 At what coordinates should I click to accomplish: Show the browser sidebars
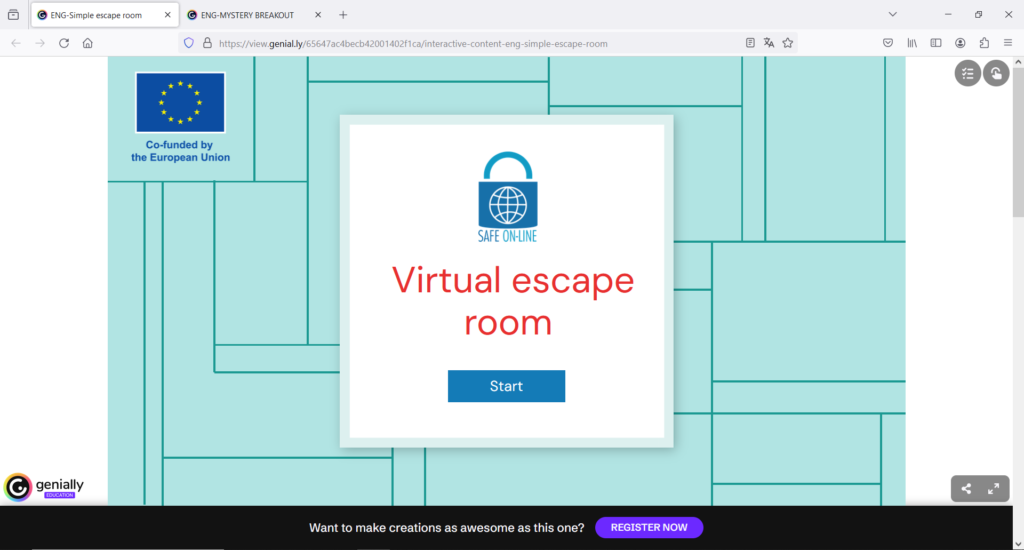point(936,43)
